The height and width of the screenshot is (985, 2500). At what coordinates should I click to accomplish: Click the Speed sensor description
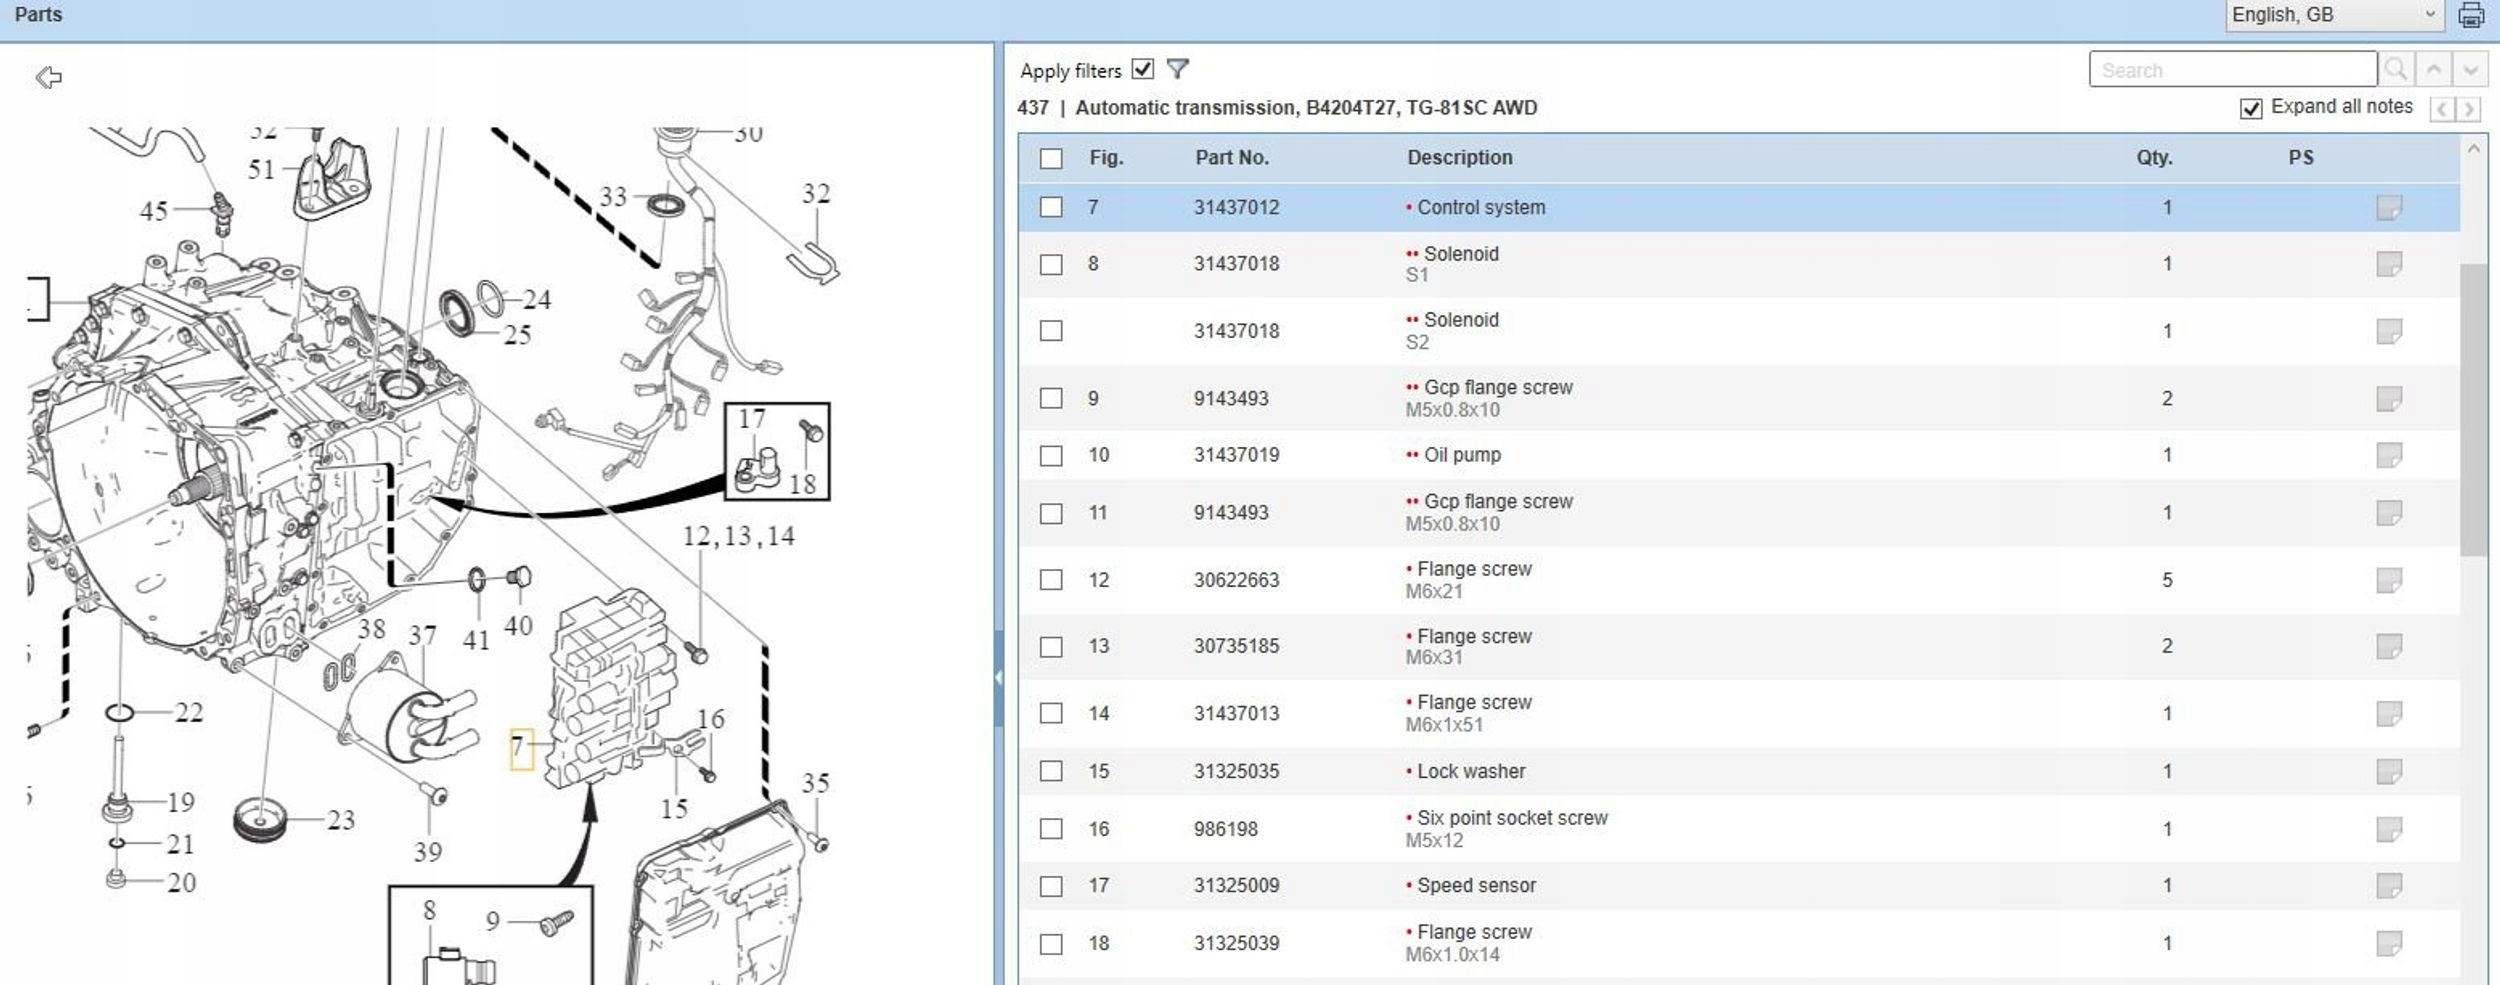pos(1476,885)
